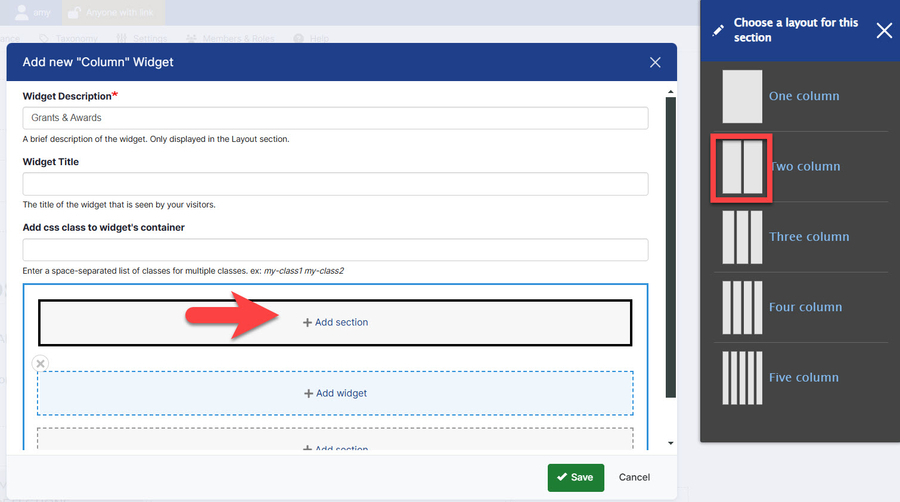The height and width of the screenshot is (502, 900).
Task: Click the dialog scrollbar up arrow
Action: [x=670, y=92]
